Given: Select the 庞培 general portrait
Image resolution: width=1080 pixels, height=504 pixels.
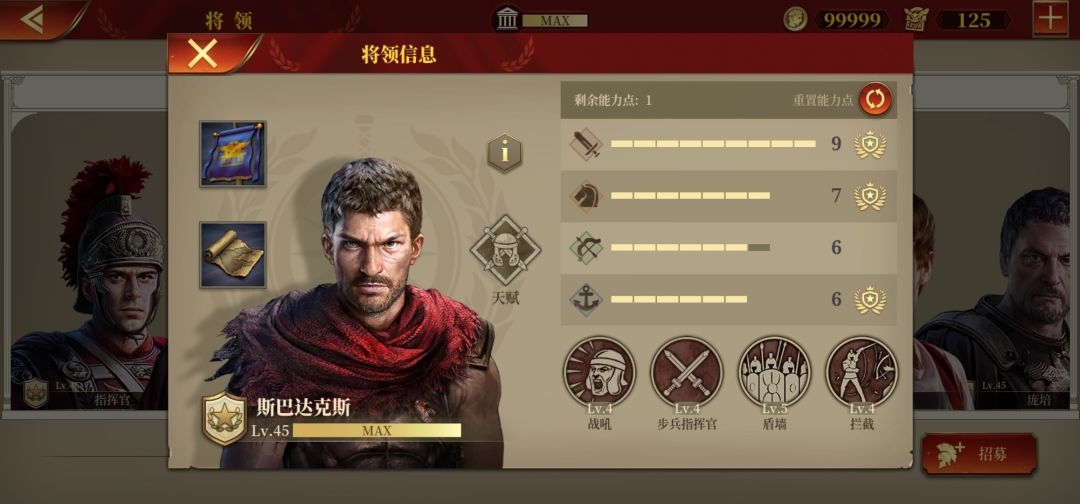Looking at the screenshot, I should pyautogui.click(x=997, y=298).
